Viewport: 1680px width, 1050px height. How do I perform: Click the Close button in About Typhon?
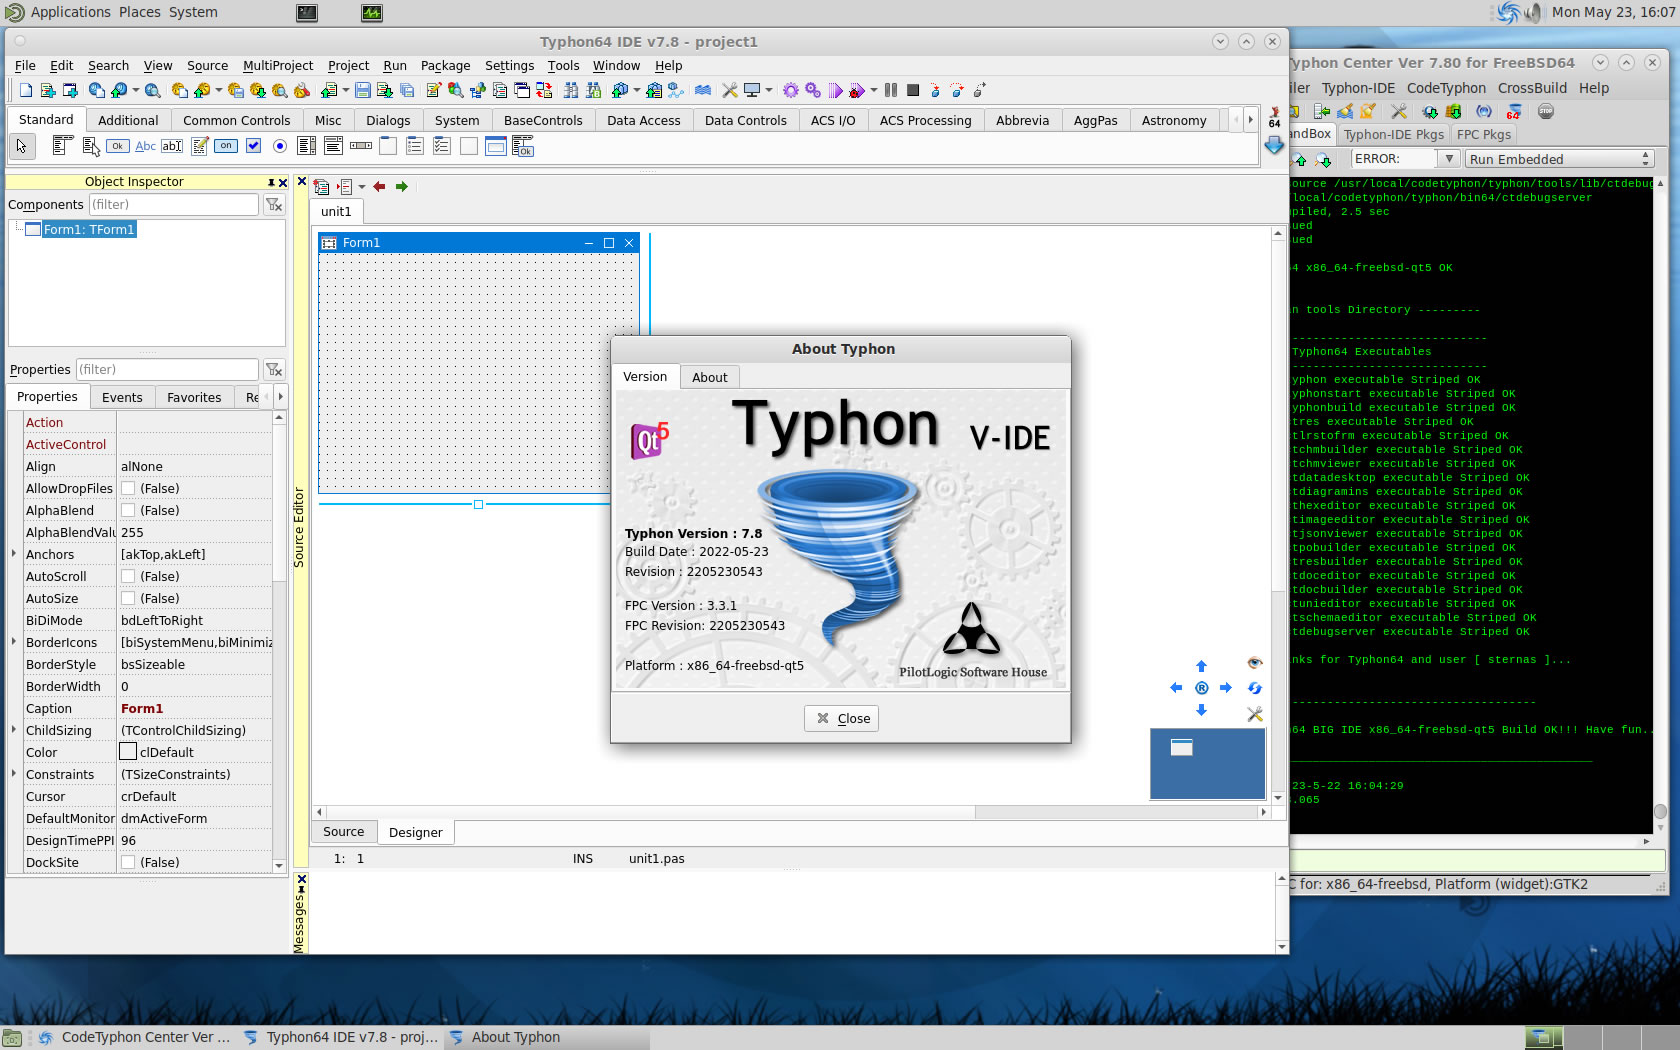coord(841,718)
